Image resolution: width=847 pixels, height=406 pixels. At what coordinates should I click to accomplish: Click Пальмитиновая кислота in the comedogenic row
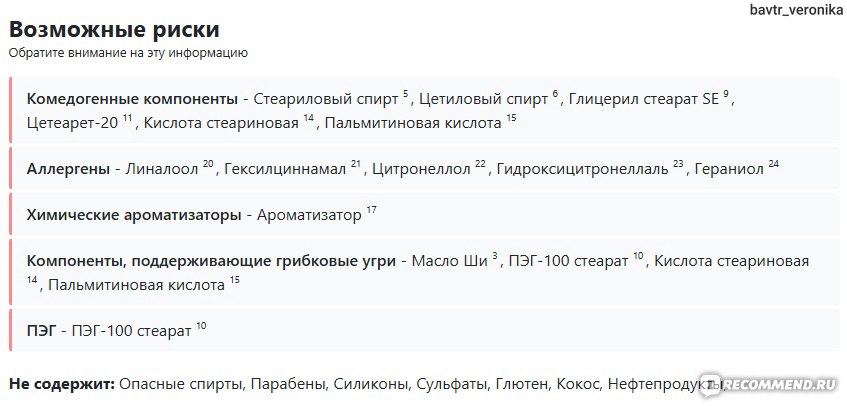[413, 123]
